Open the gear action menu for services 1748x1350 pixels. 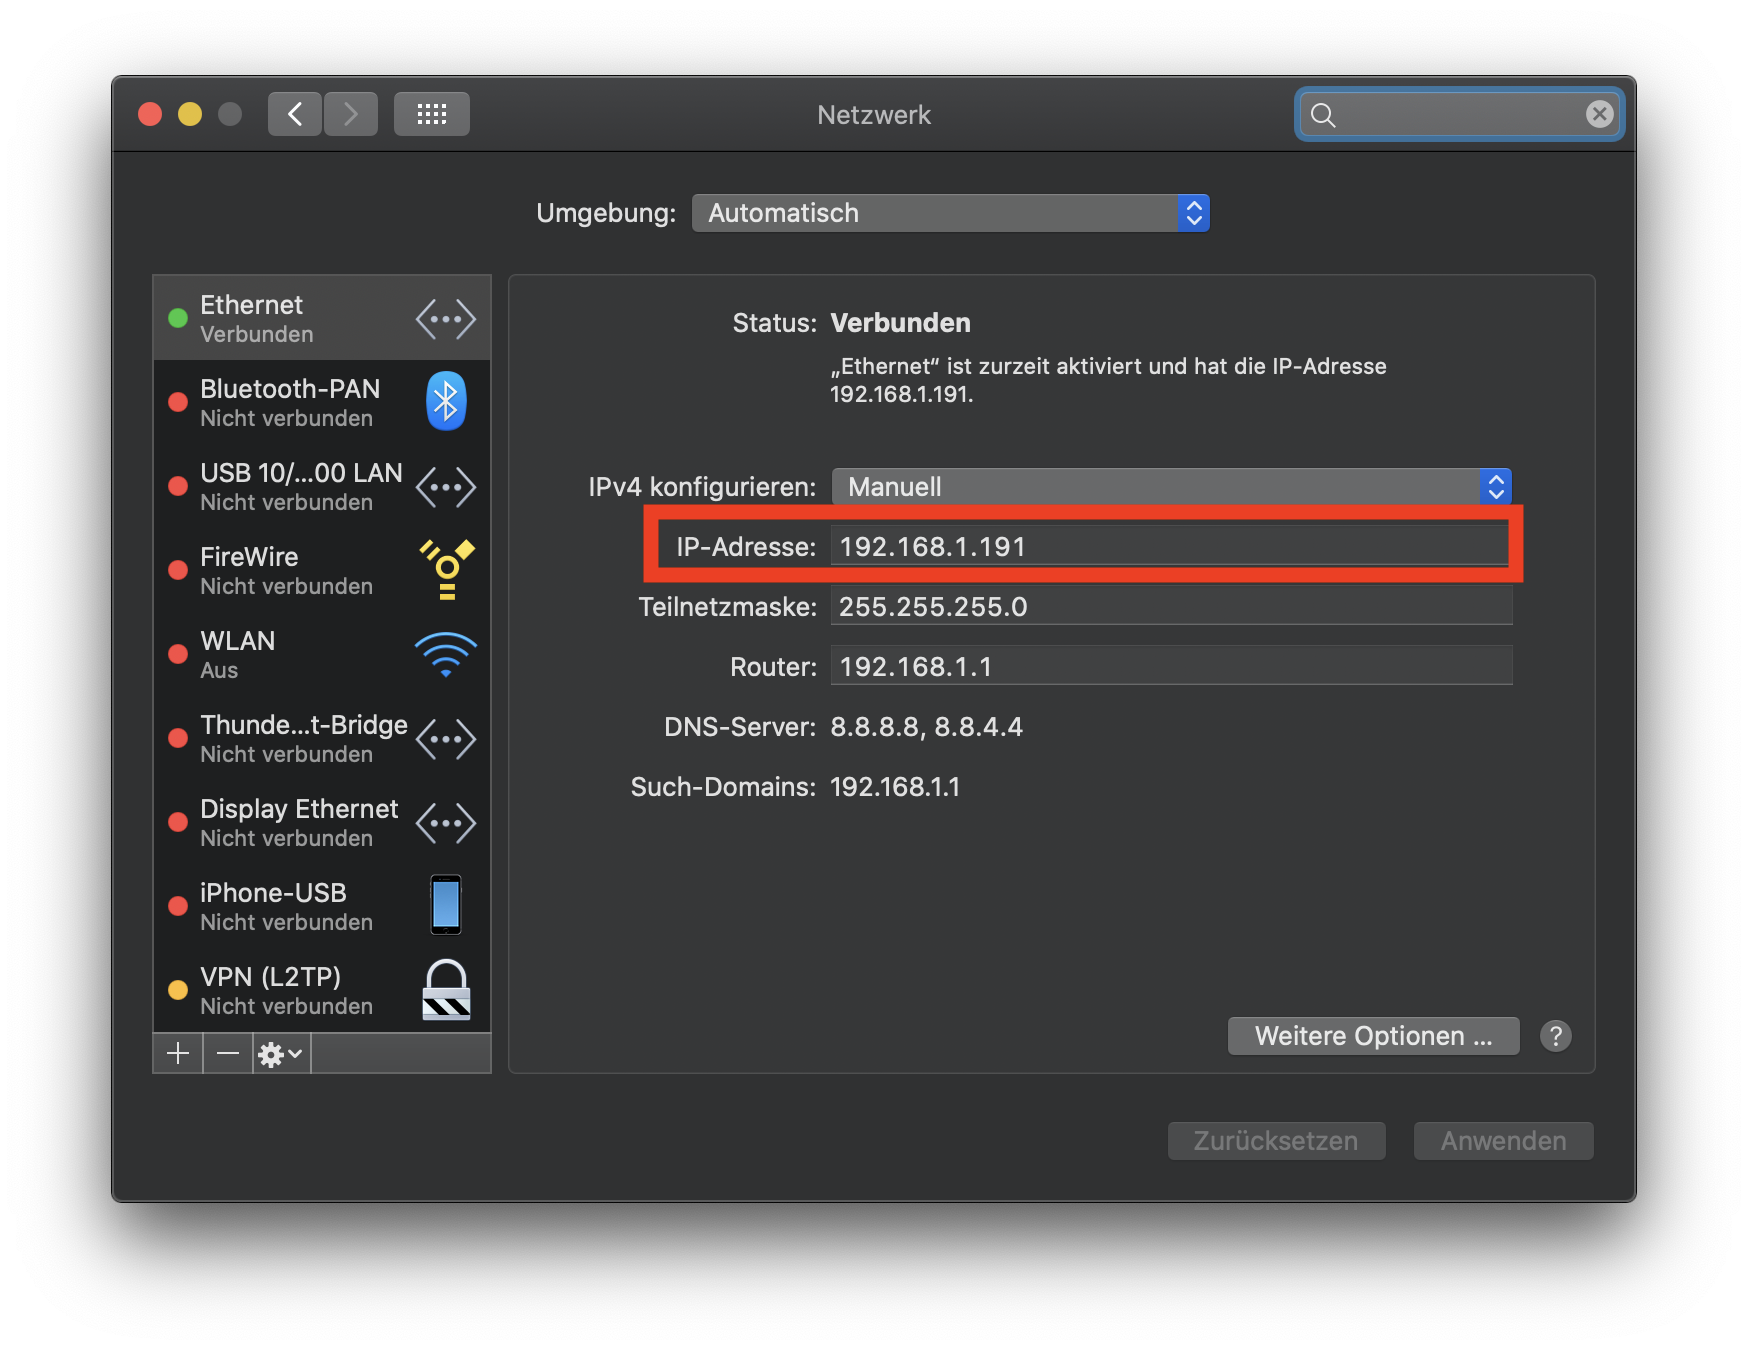pyautogui.click(x=280, y=1054)
